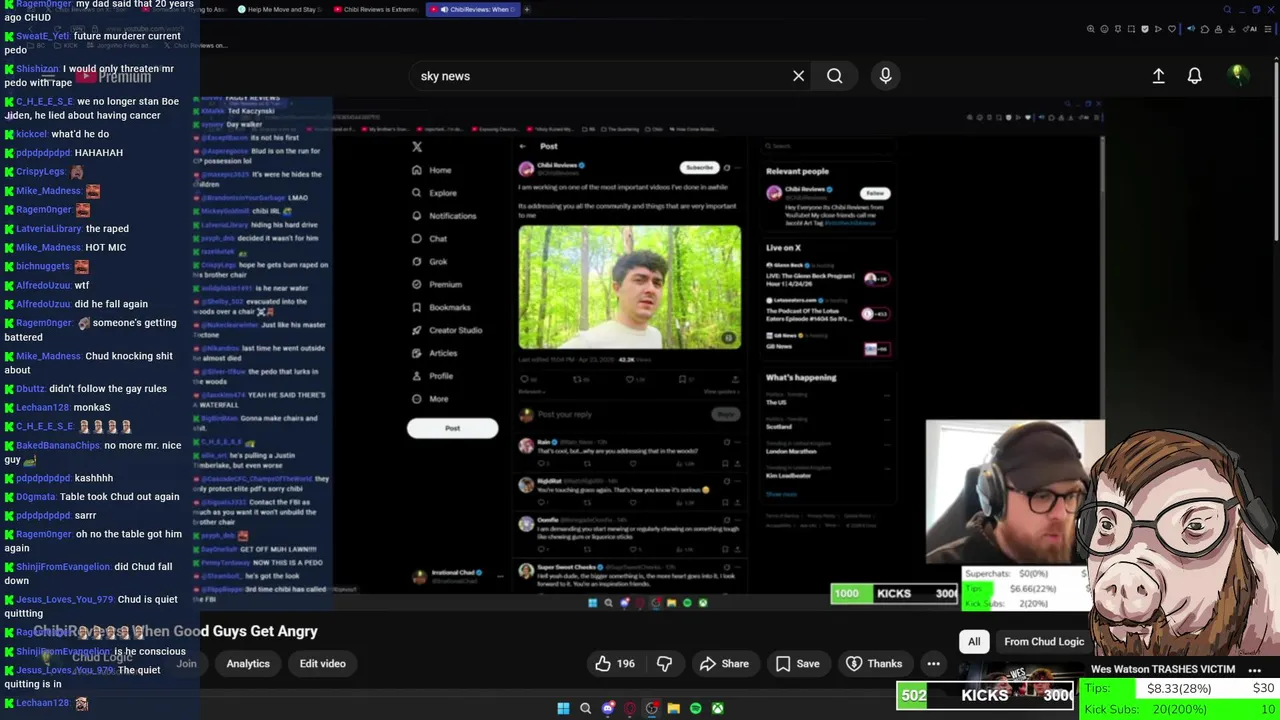Viewport: 1280px width, 720px height.
Task: Switch to 'Help Me Move and Stay' tab
Action: click(x=279, y=10)
